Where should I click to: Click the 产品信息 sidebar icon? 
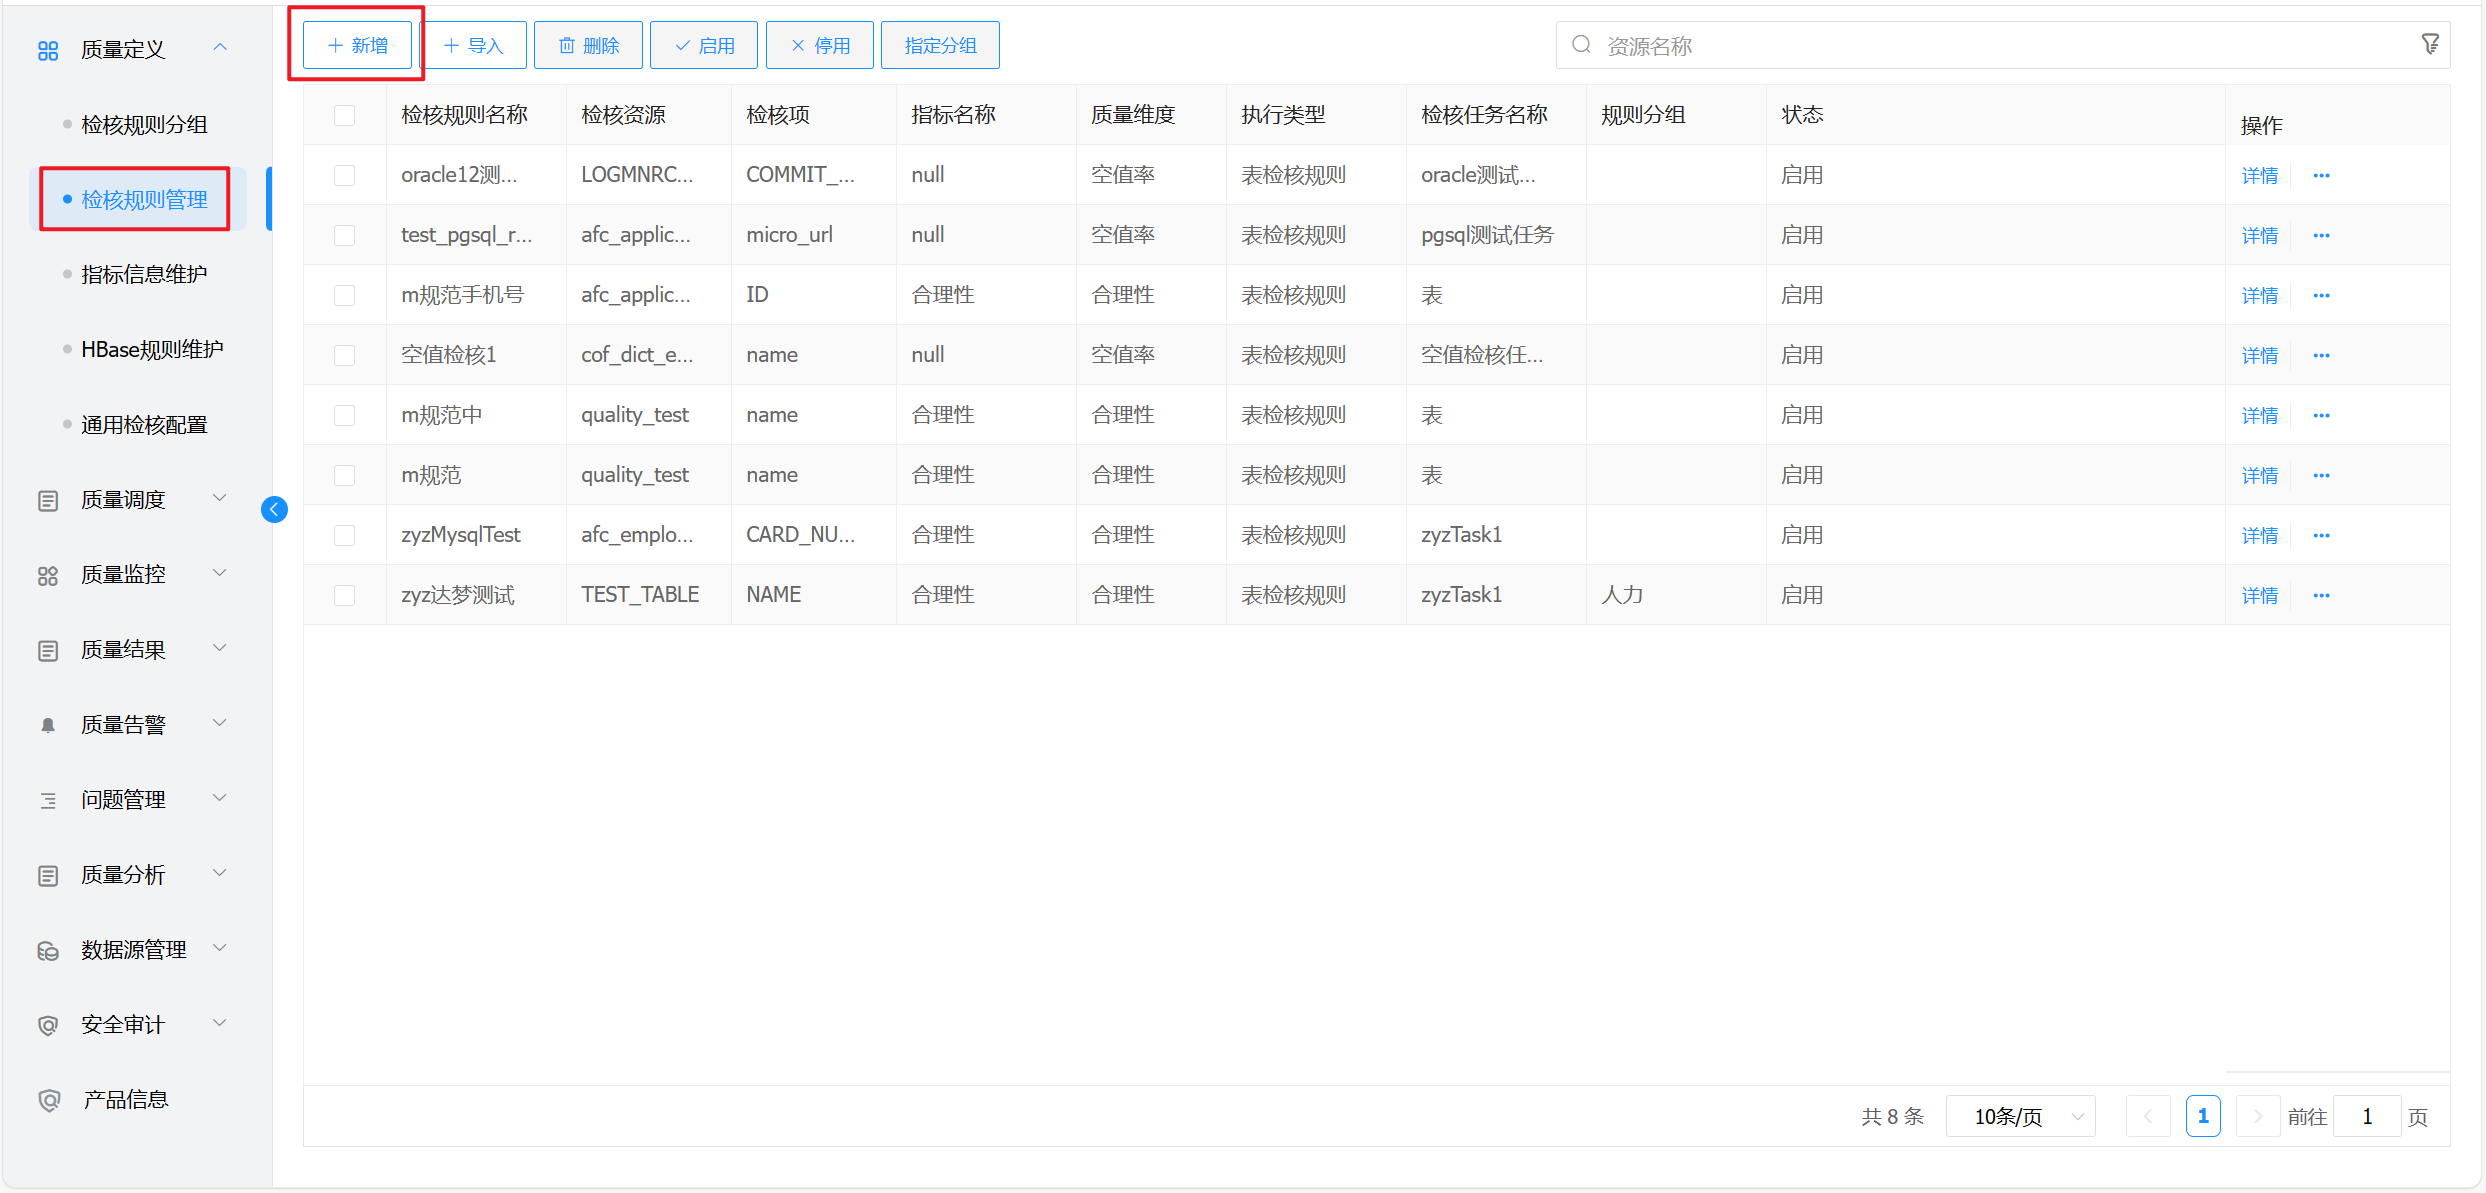(x=48, y=1100)
